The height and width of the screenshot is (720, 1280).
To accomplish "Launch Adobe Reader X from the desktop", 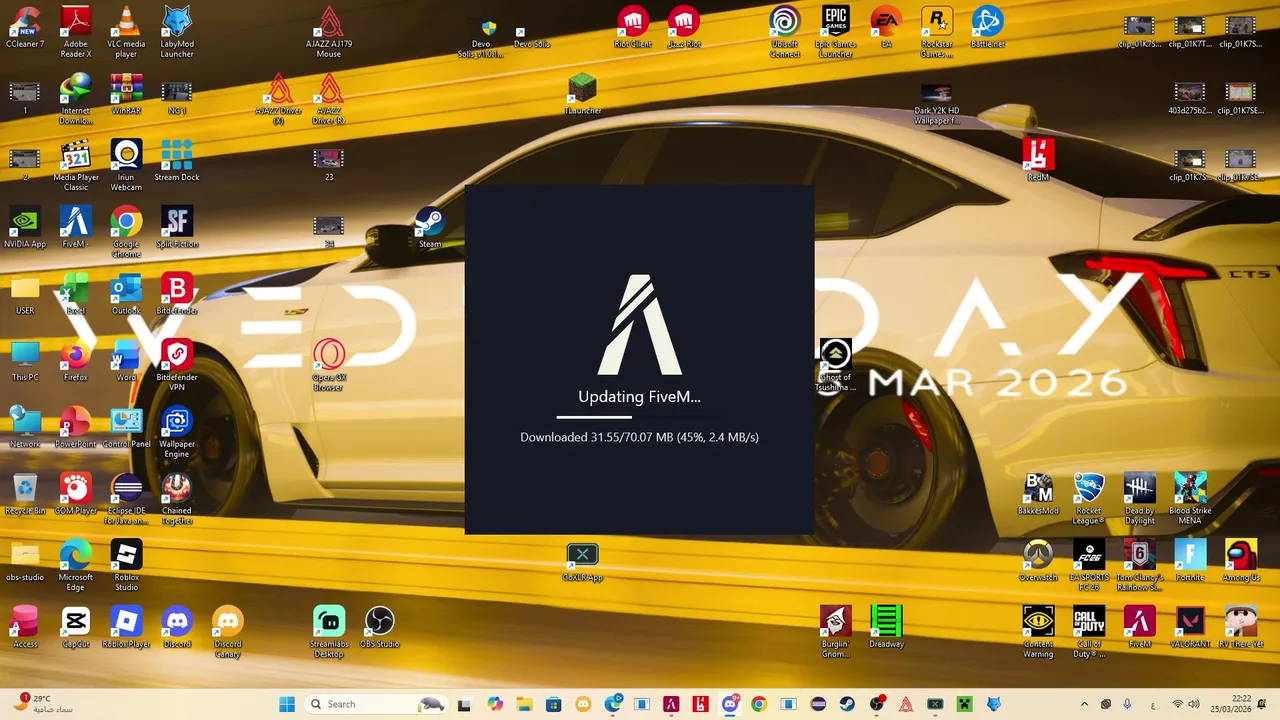I will click(x=76, y=32).
